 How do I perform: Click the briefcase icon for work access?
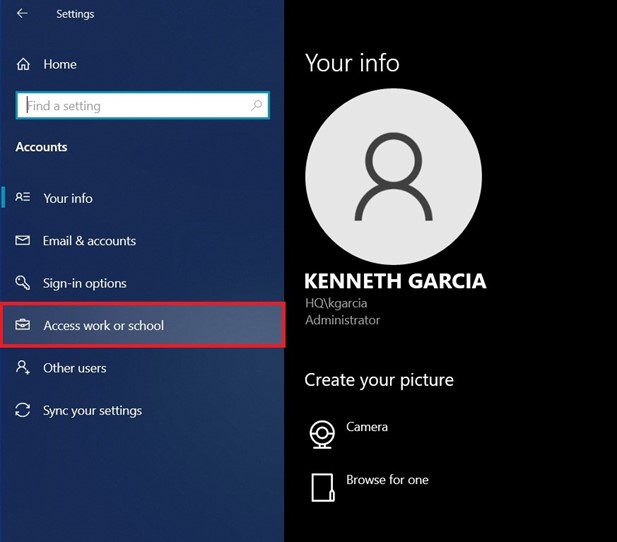pos(22,325)
